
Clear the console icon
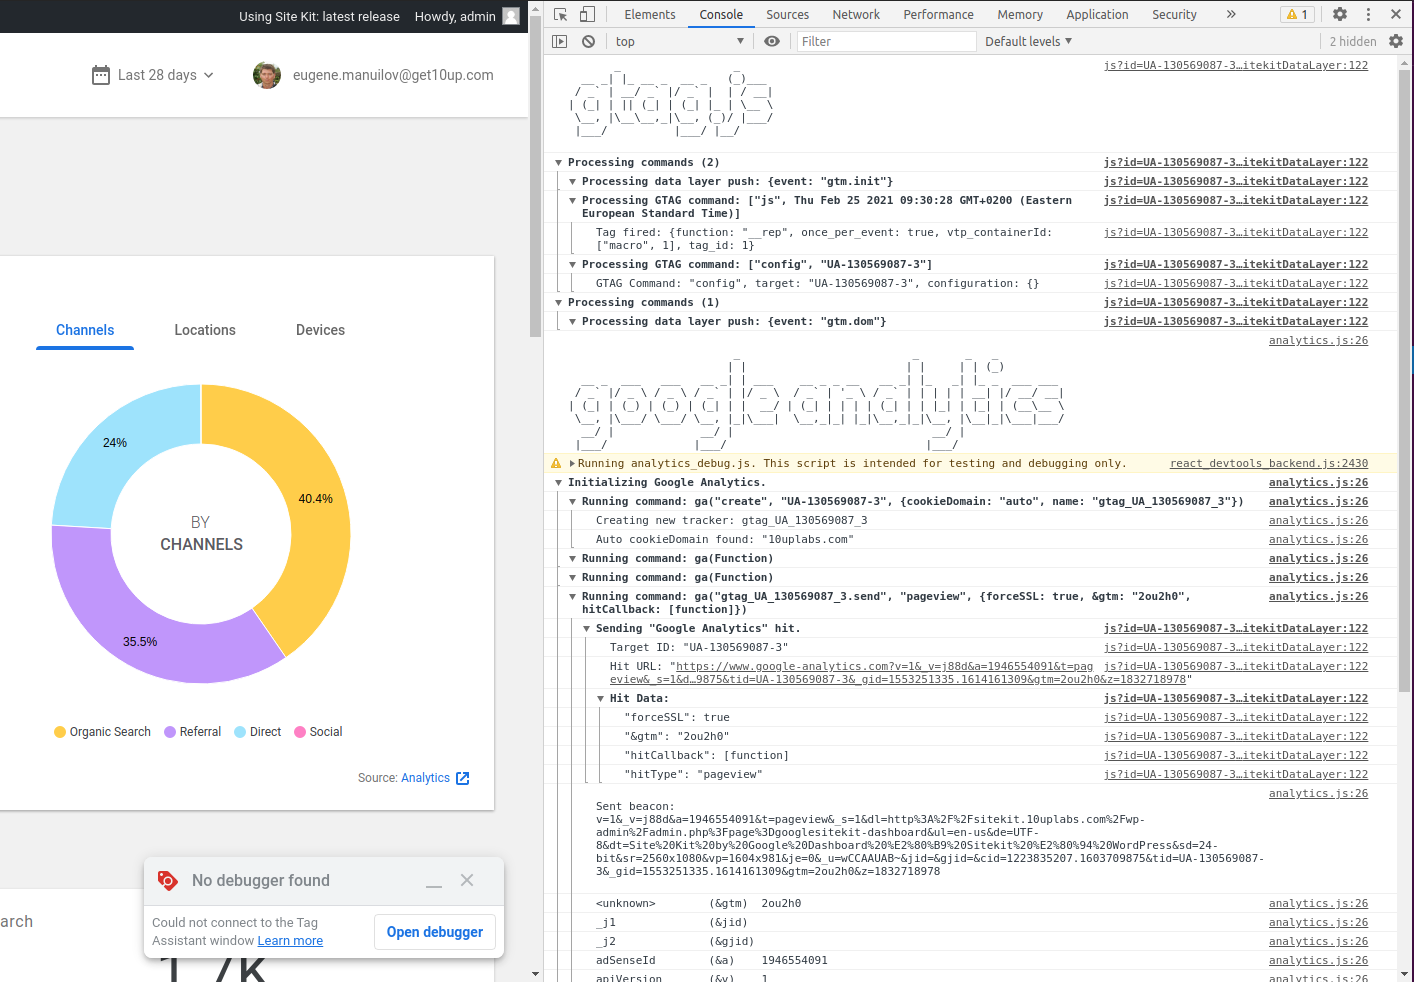pyautogui.click(x=589, y=41)
